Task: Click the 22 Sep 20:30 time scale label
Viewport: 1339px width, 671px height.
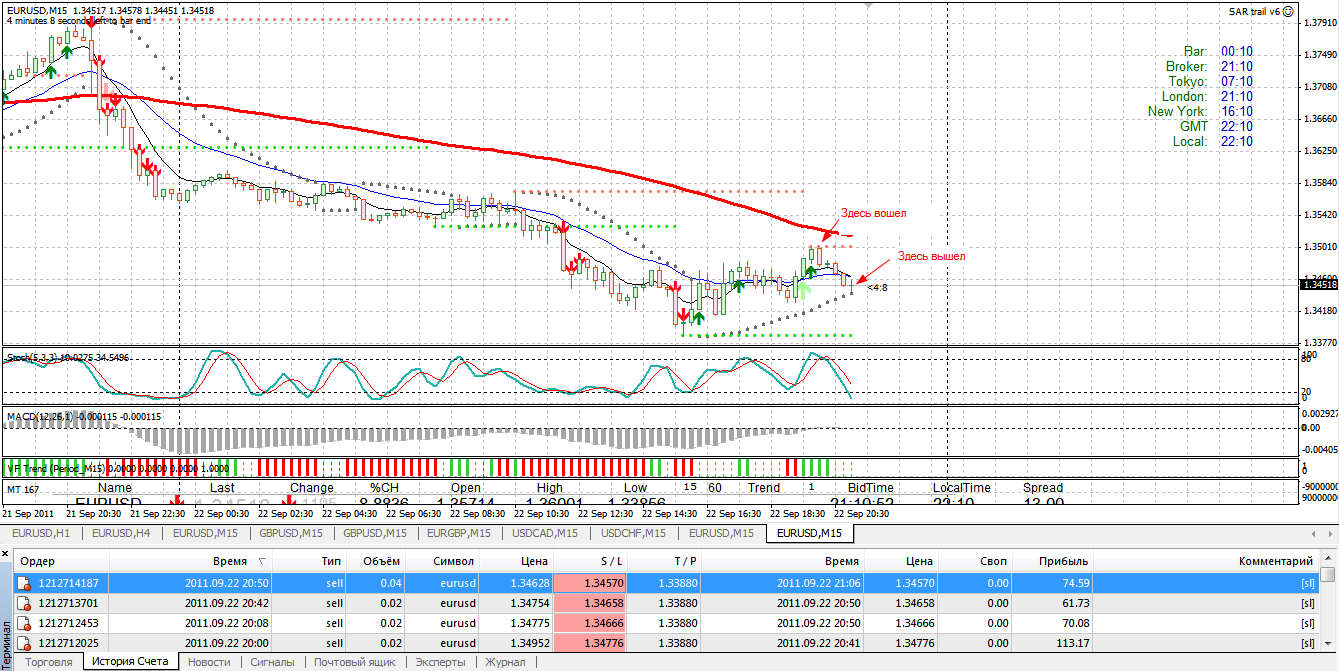Action: (860, 513)
